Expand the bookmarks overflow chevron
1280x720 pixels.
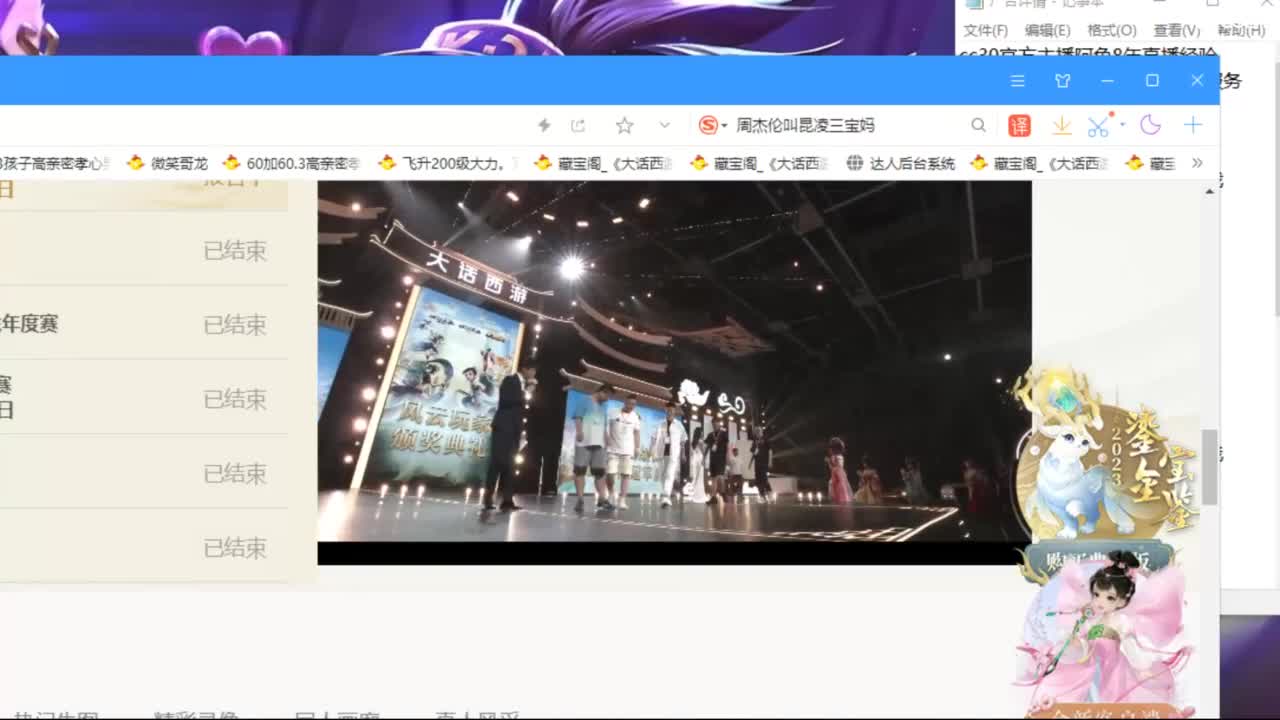1197,163
